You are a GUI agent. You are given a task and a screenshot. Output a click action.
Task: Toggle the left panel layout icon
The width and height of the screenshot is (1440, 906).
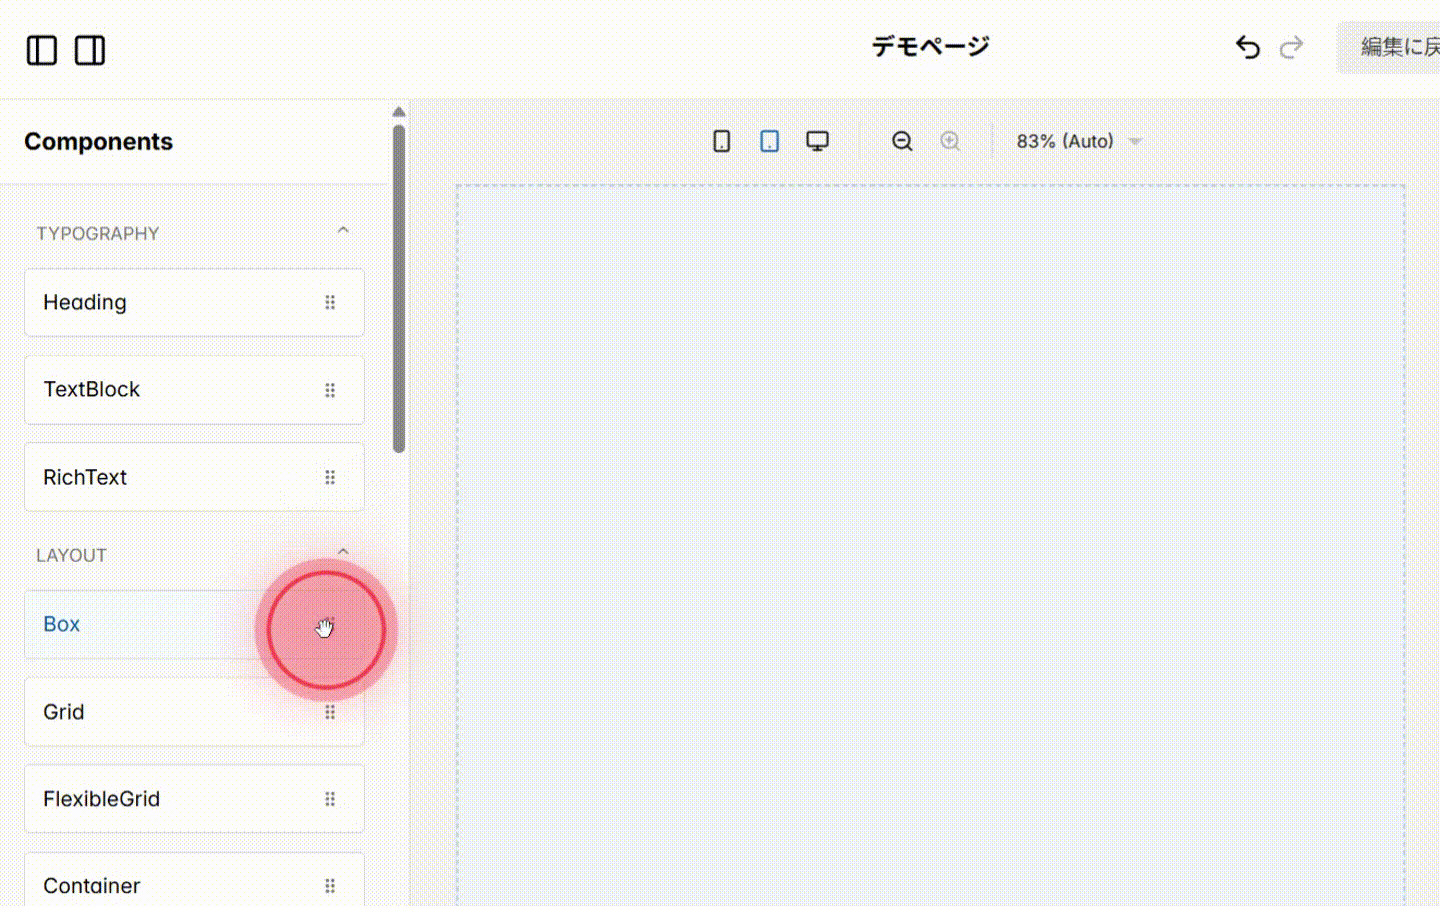click(x=41, y=50)
